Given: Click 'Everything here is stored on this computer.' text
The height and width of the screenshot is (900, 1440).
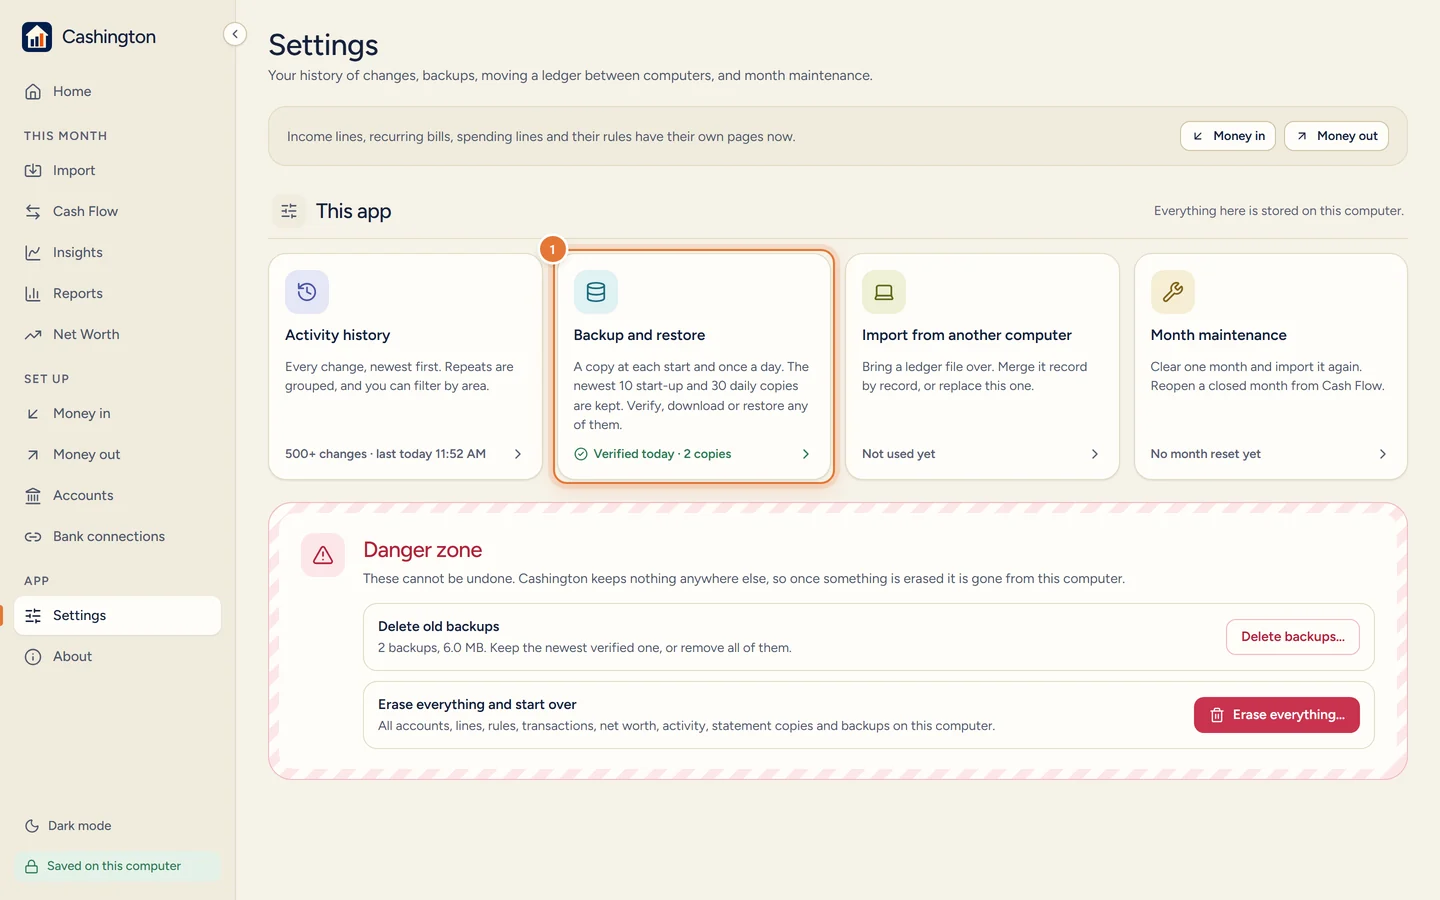Looking at the screenshot, I should click(x=1279, y=211).
